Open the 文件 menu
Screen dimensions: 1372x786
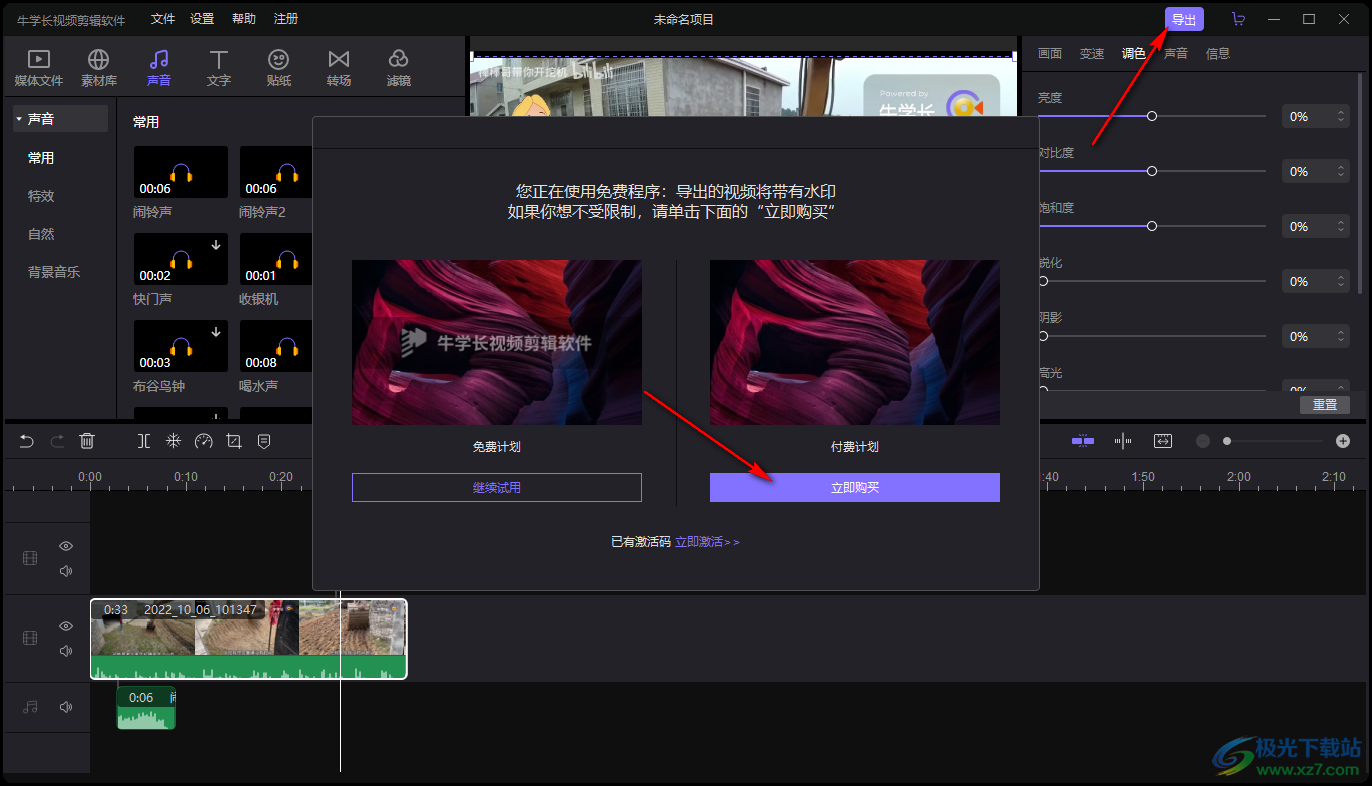pyautogui.click(x=163, y=19)
